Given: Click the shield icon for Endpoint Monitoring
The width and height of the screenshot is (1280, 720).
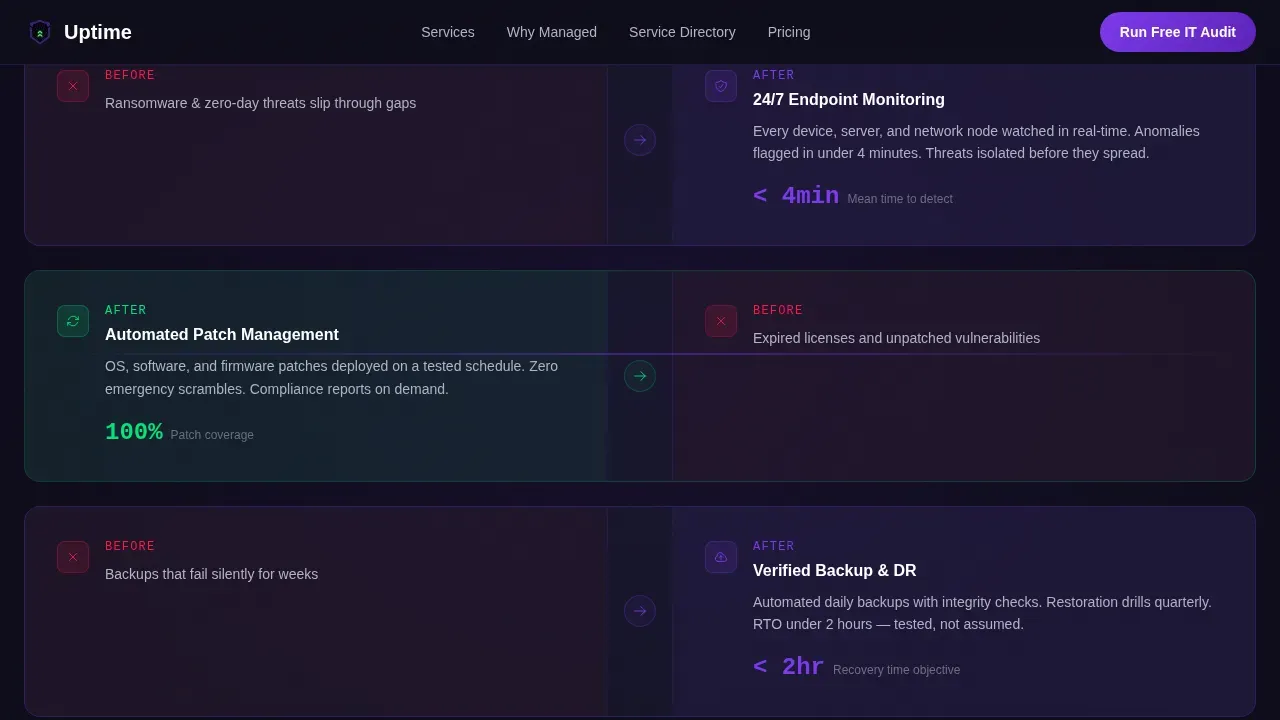Looking at the screenshot, I should tap(721, 86).
